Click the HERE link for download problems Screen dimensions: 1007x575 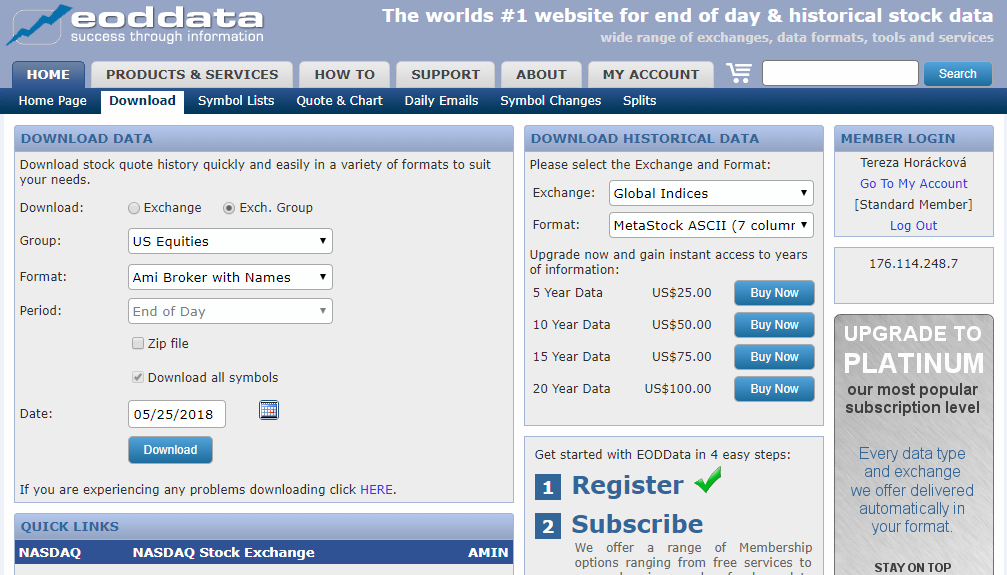tap(376, 490)
